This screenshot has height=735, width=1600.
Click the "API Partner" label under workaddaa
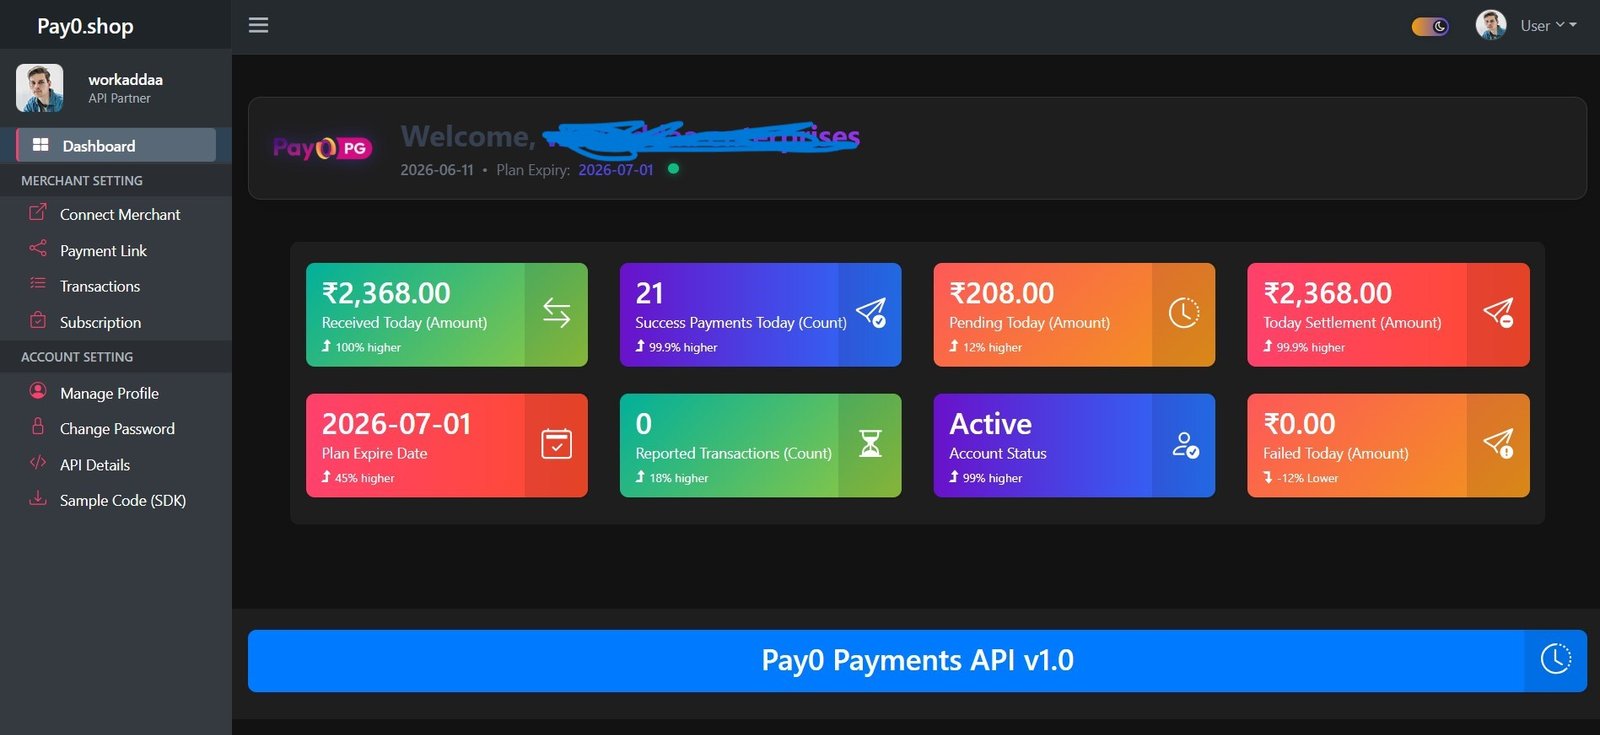pyautogui.click(x=119, y=98)
